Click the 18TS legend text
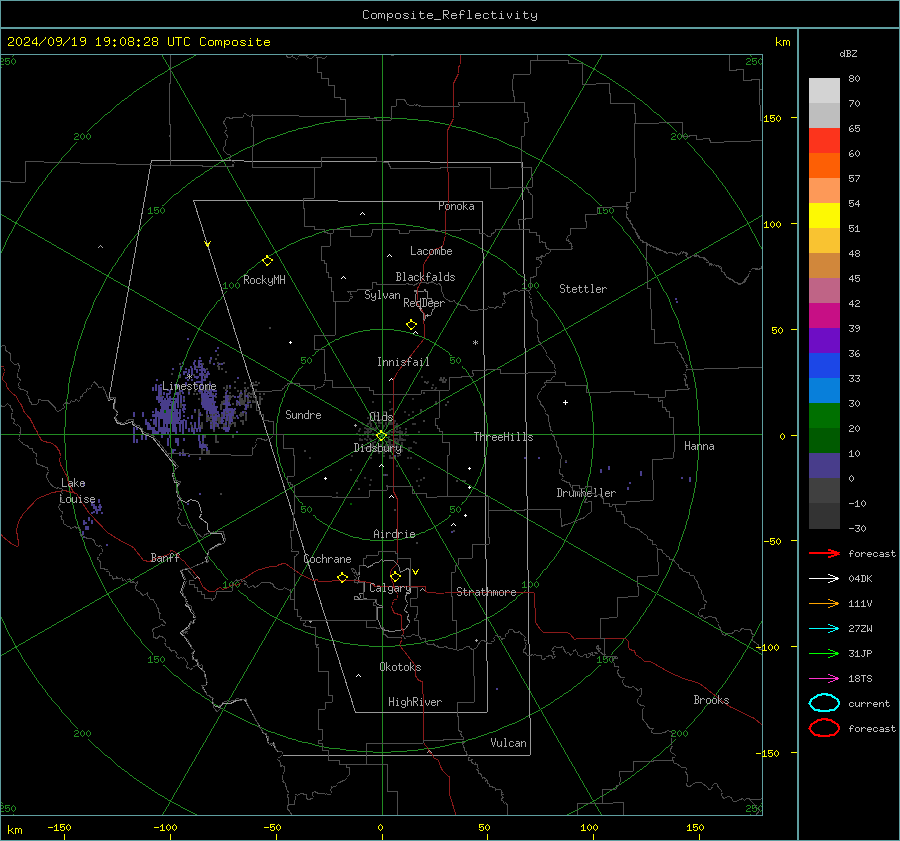Viewport: 900px width, 841px height. pos(860,679)
